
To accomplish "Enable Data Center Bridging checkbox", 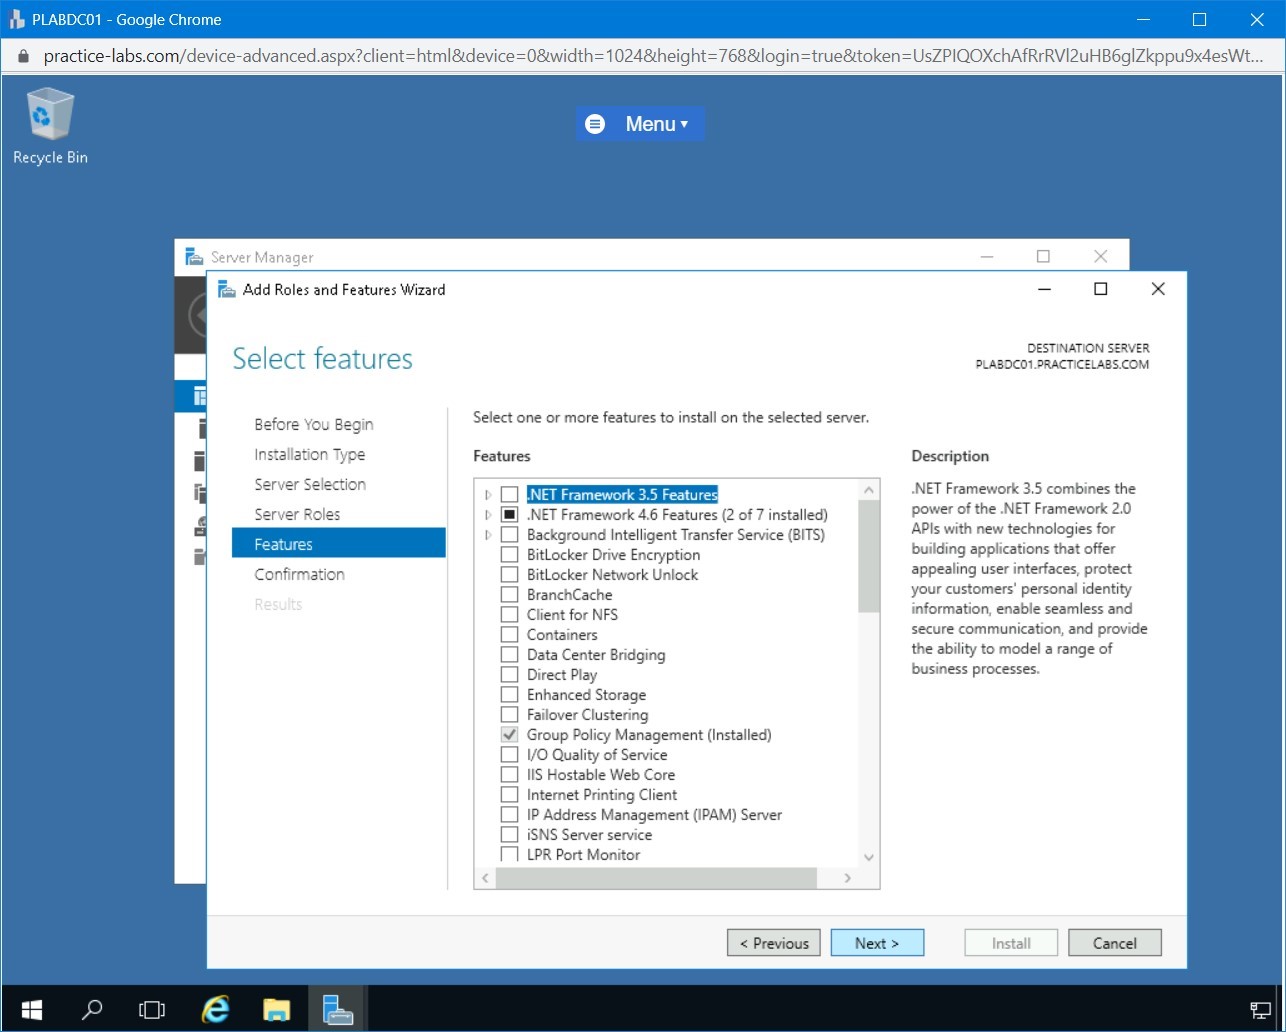I will pyautogui.click(x=510, y=655).
